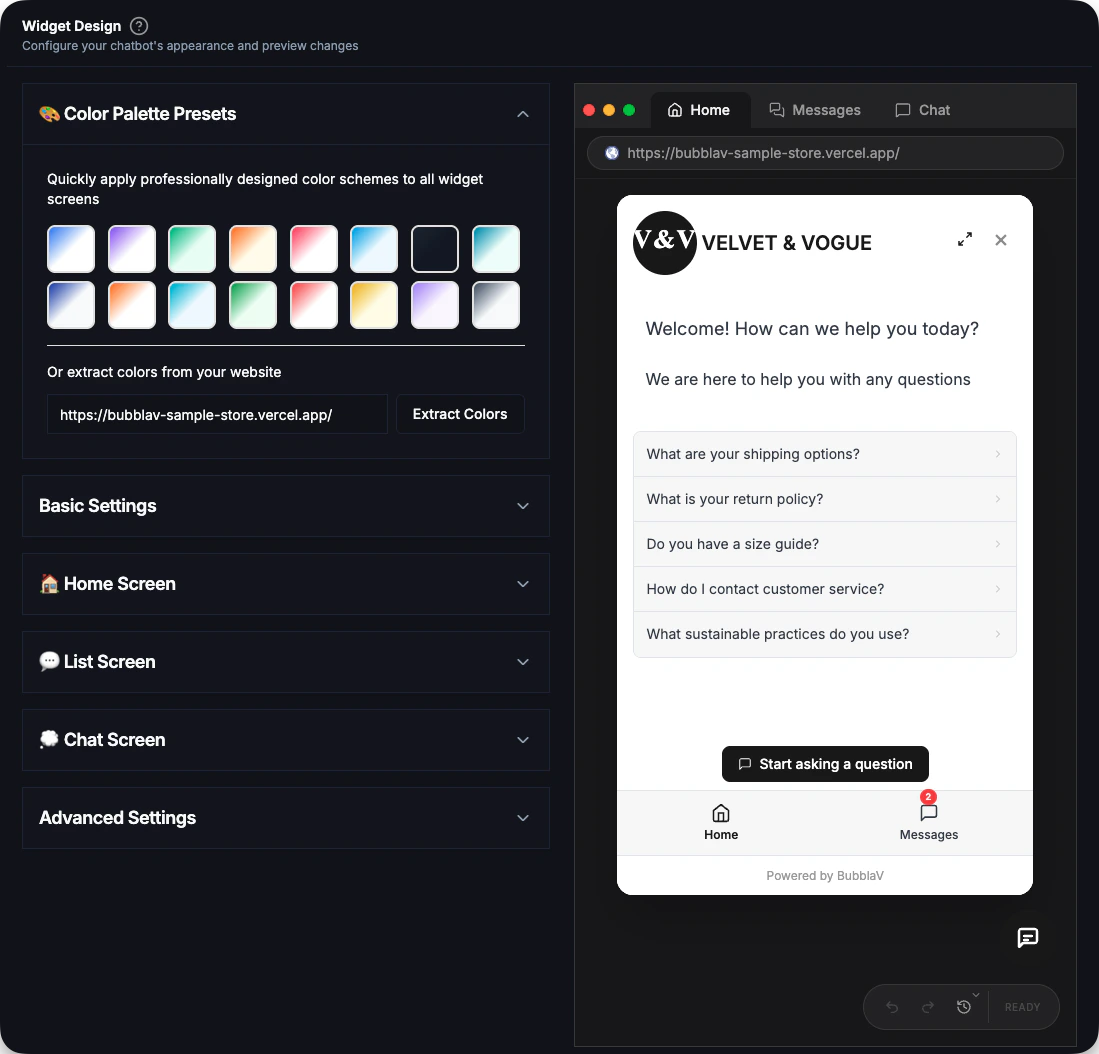Click the yellow window dot in the preview

coord(609,110)
